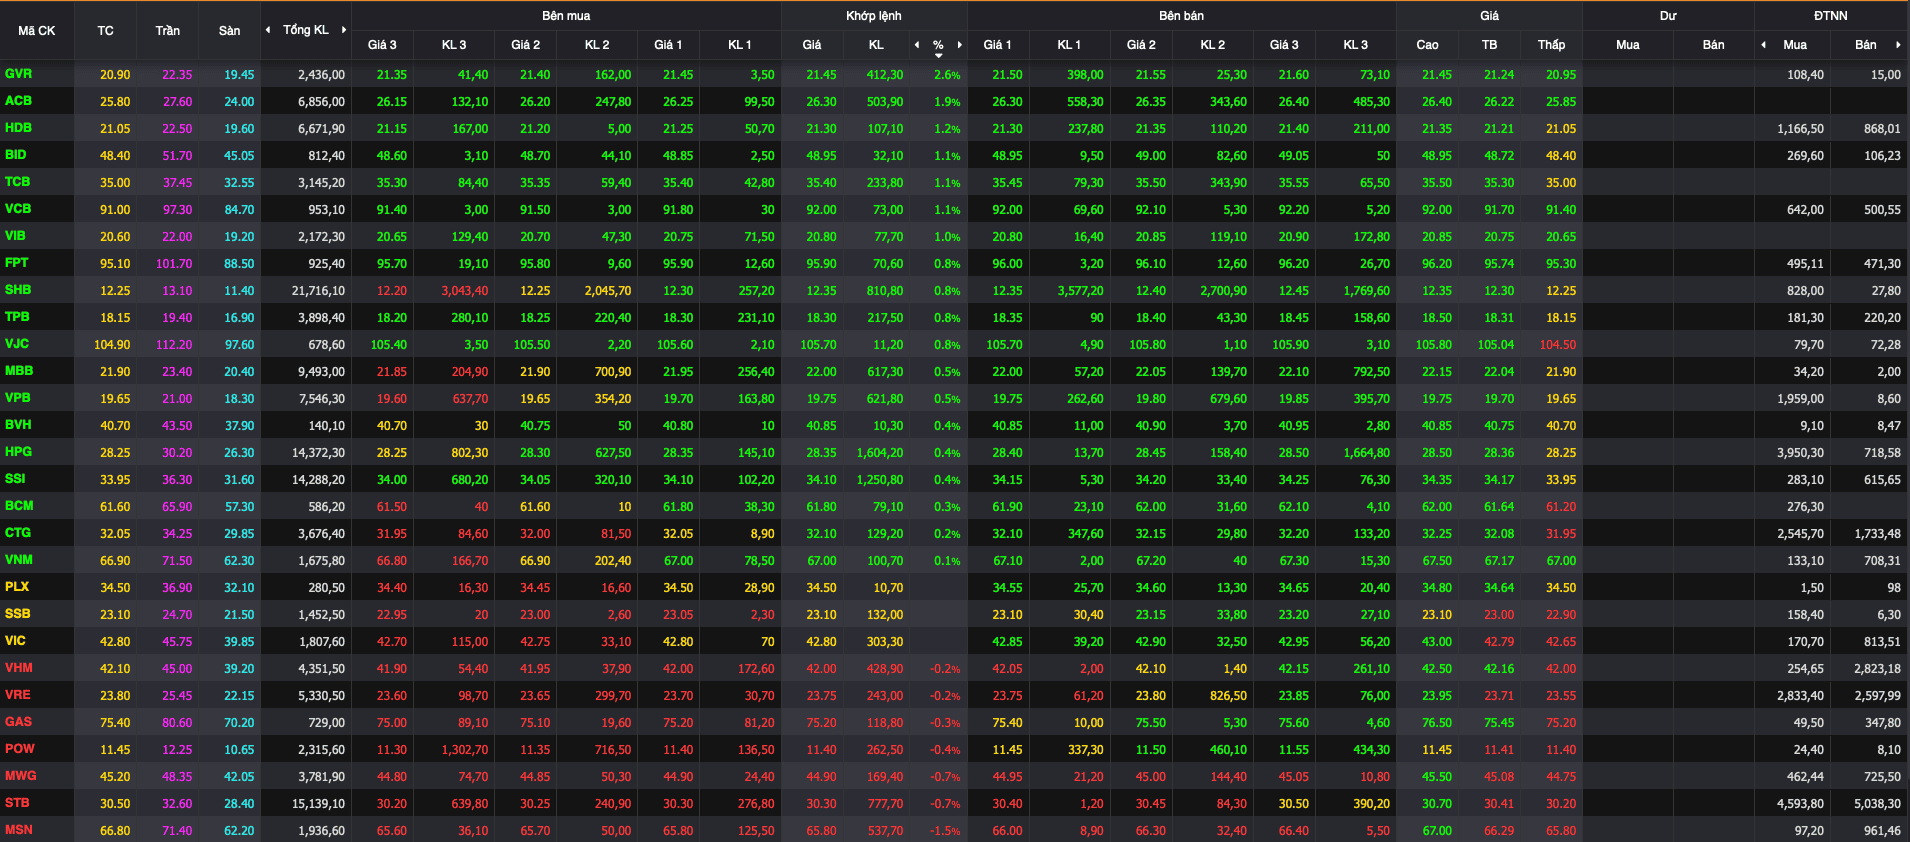This screenshot has width=1910, height=842.
Task: Click the right arrow beside Tổng KL header
Action: [x=344, y=30]
